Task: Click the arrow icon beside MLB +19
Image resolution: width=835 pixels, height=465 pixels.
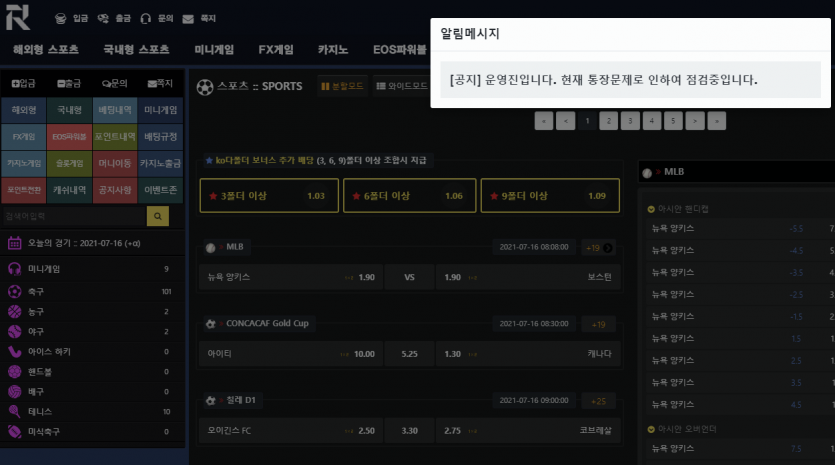Action: coord(608,248)
